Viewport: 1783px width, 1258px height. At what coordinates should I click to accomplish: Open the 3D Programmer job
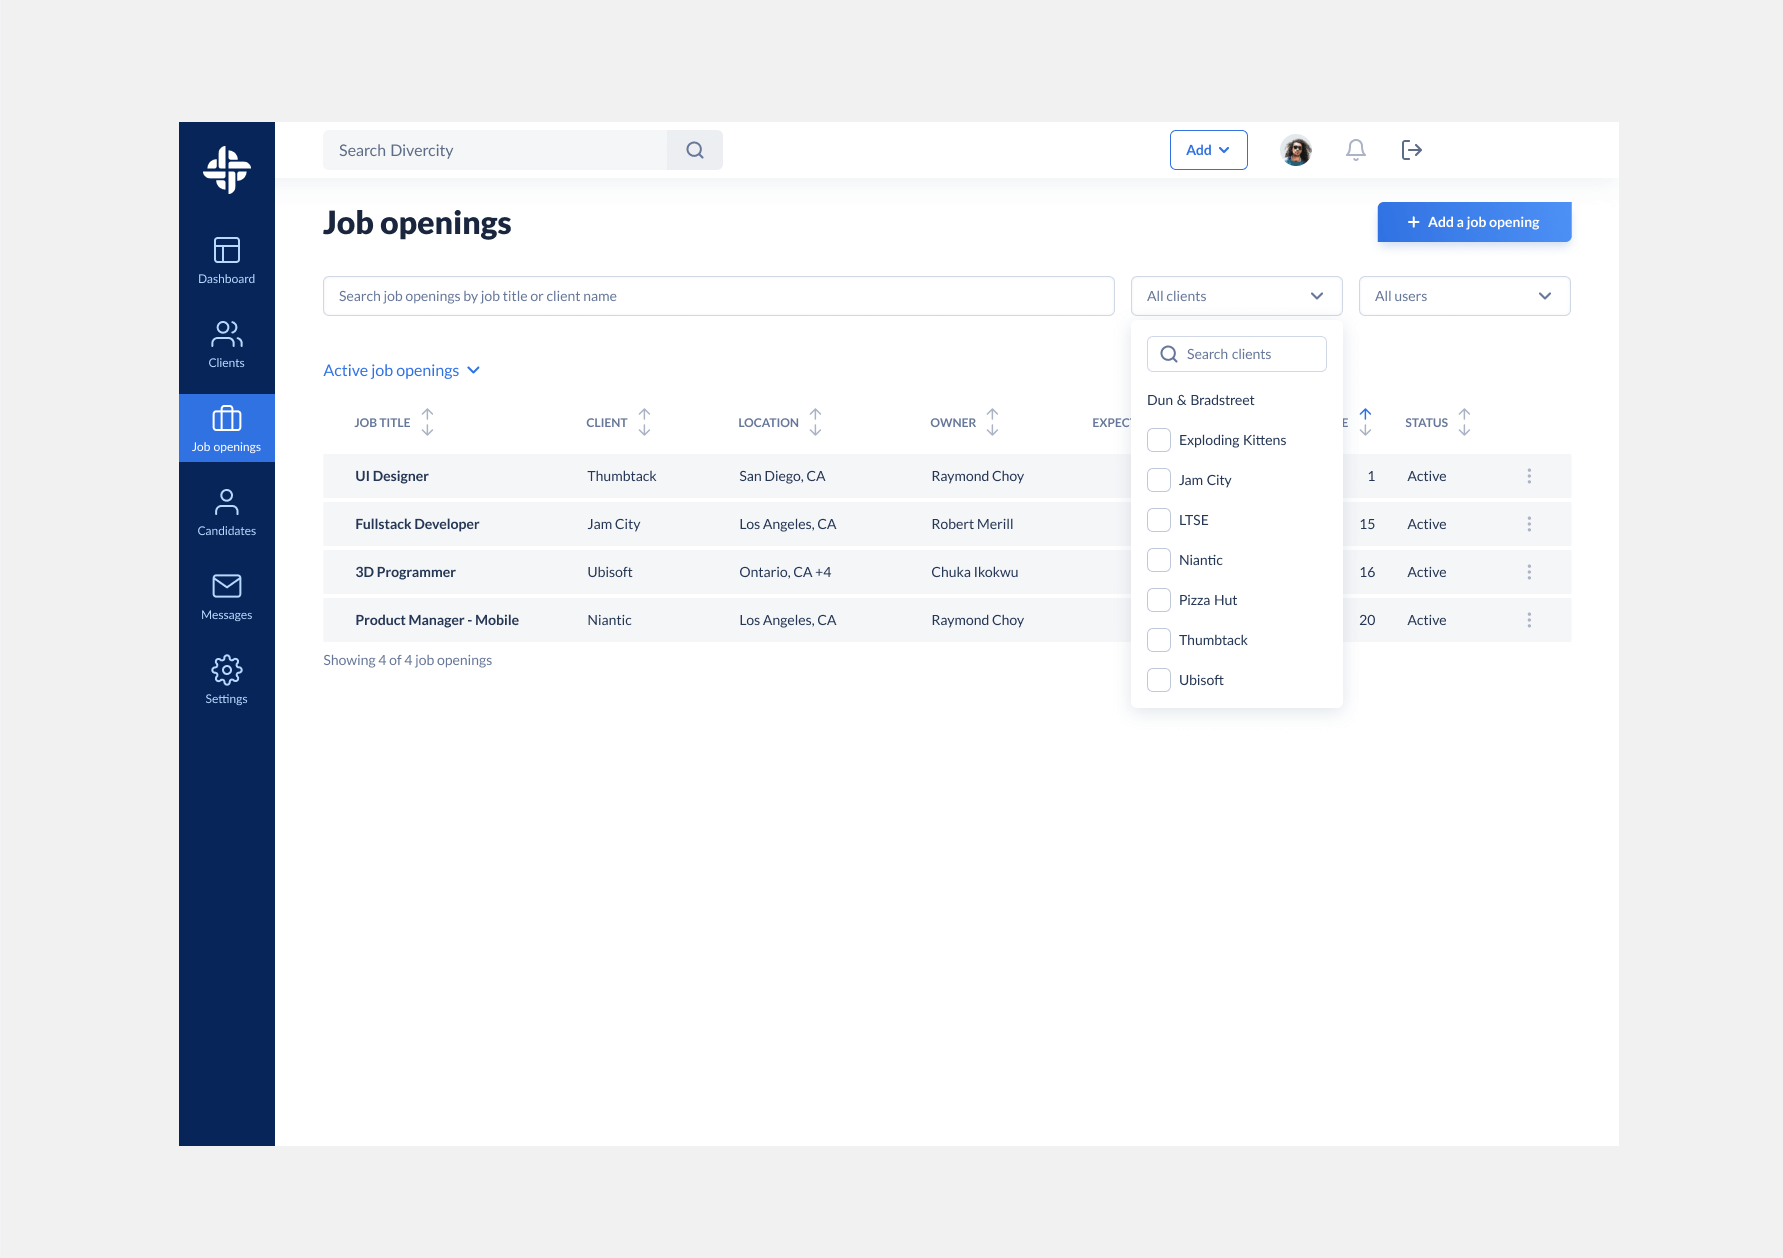click(x=405, y=572)
